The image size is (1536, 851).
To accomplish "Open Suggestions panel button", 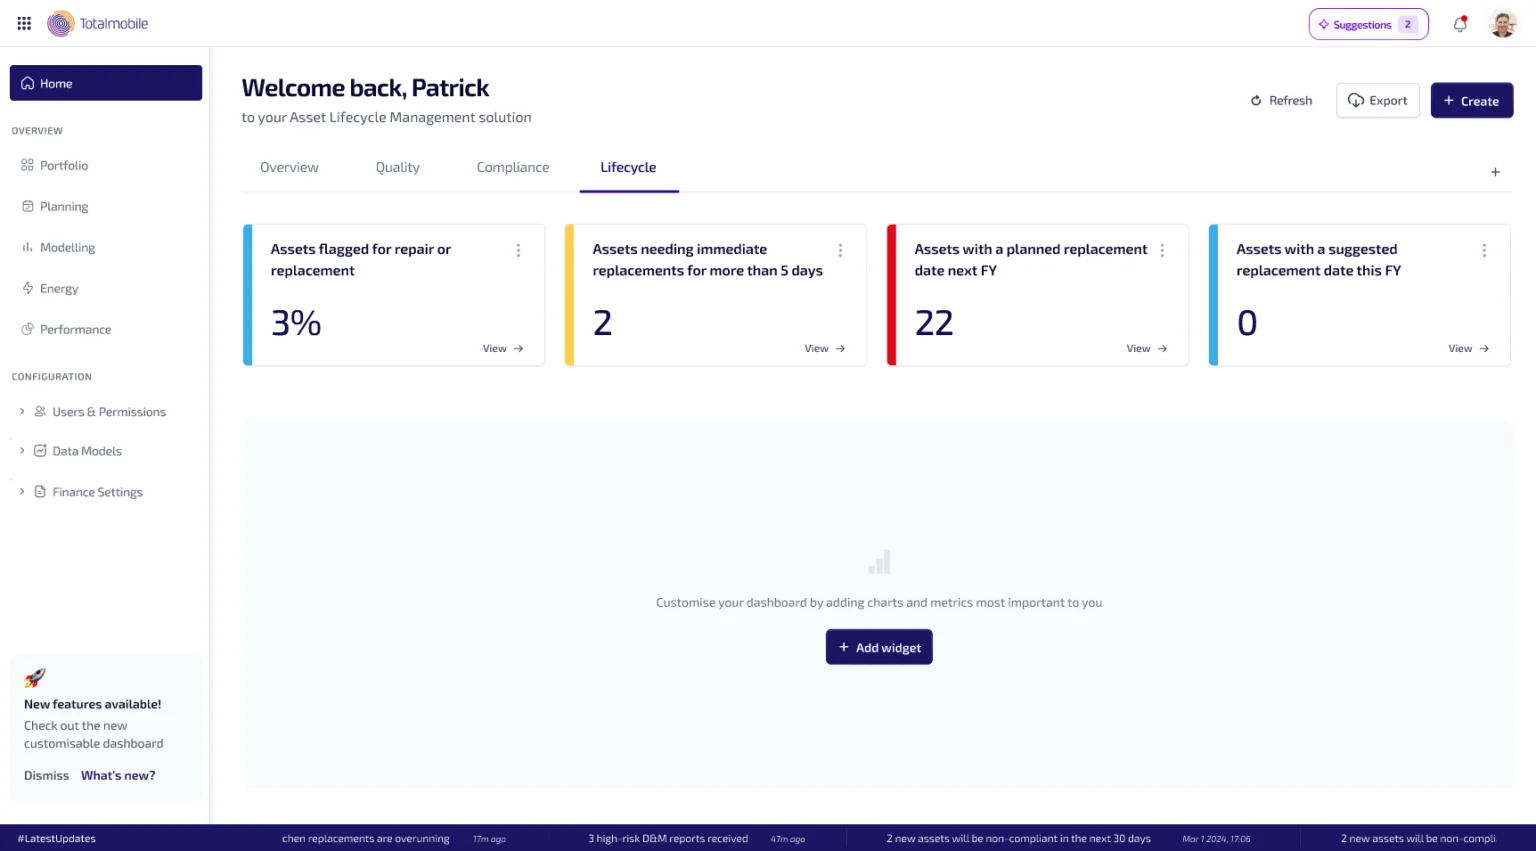I will click(1369, 24).
